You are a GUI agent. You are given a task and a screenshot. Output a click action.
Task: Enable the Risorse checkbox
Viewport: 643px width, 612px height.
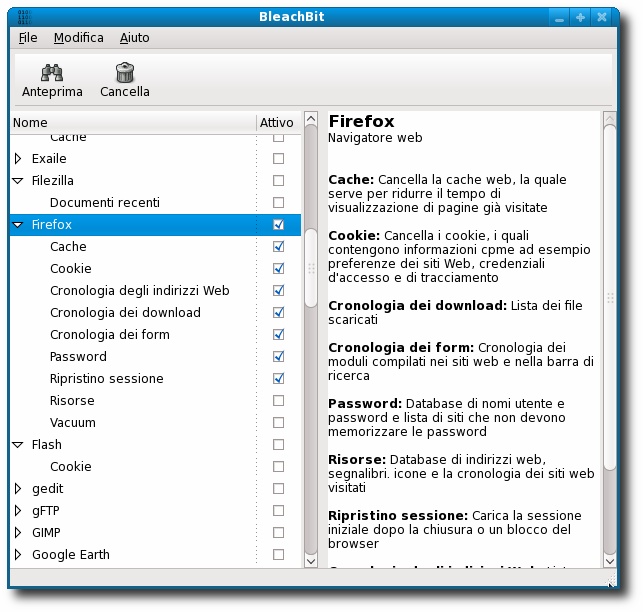tap(278, 400)
